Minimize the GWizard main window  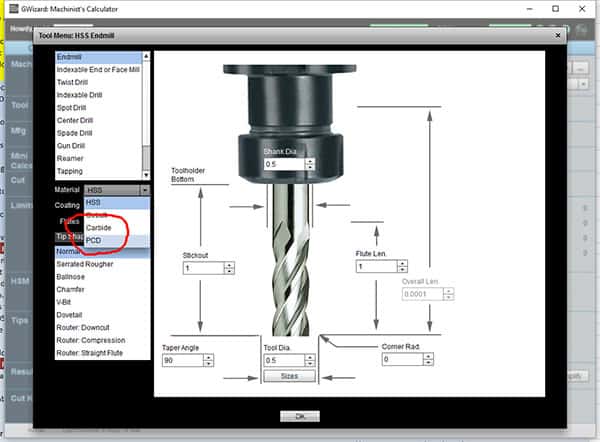point(530,8)
